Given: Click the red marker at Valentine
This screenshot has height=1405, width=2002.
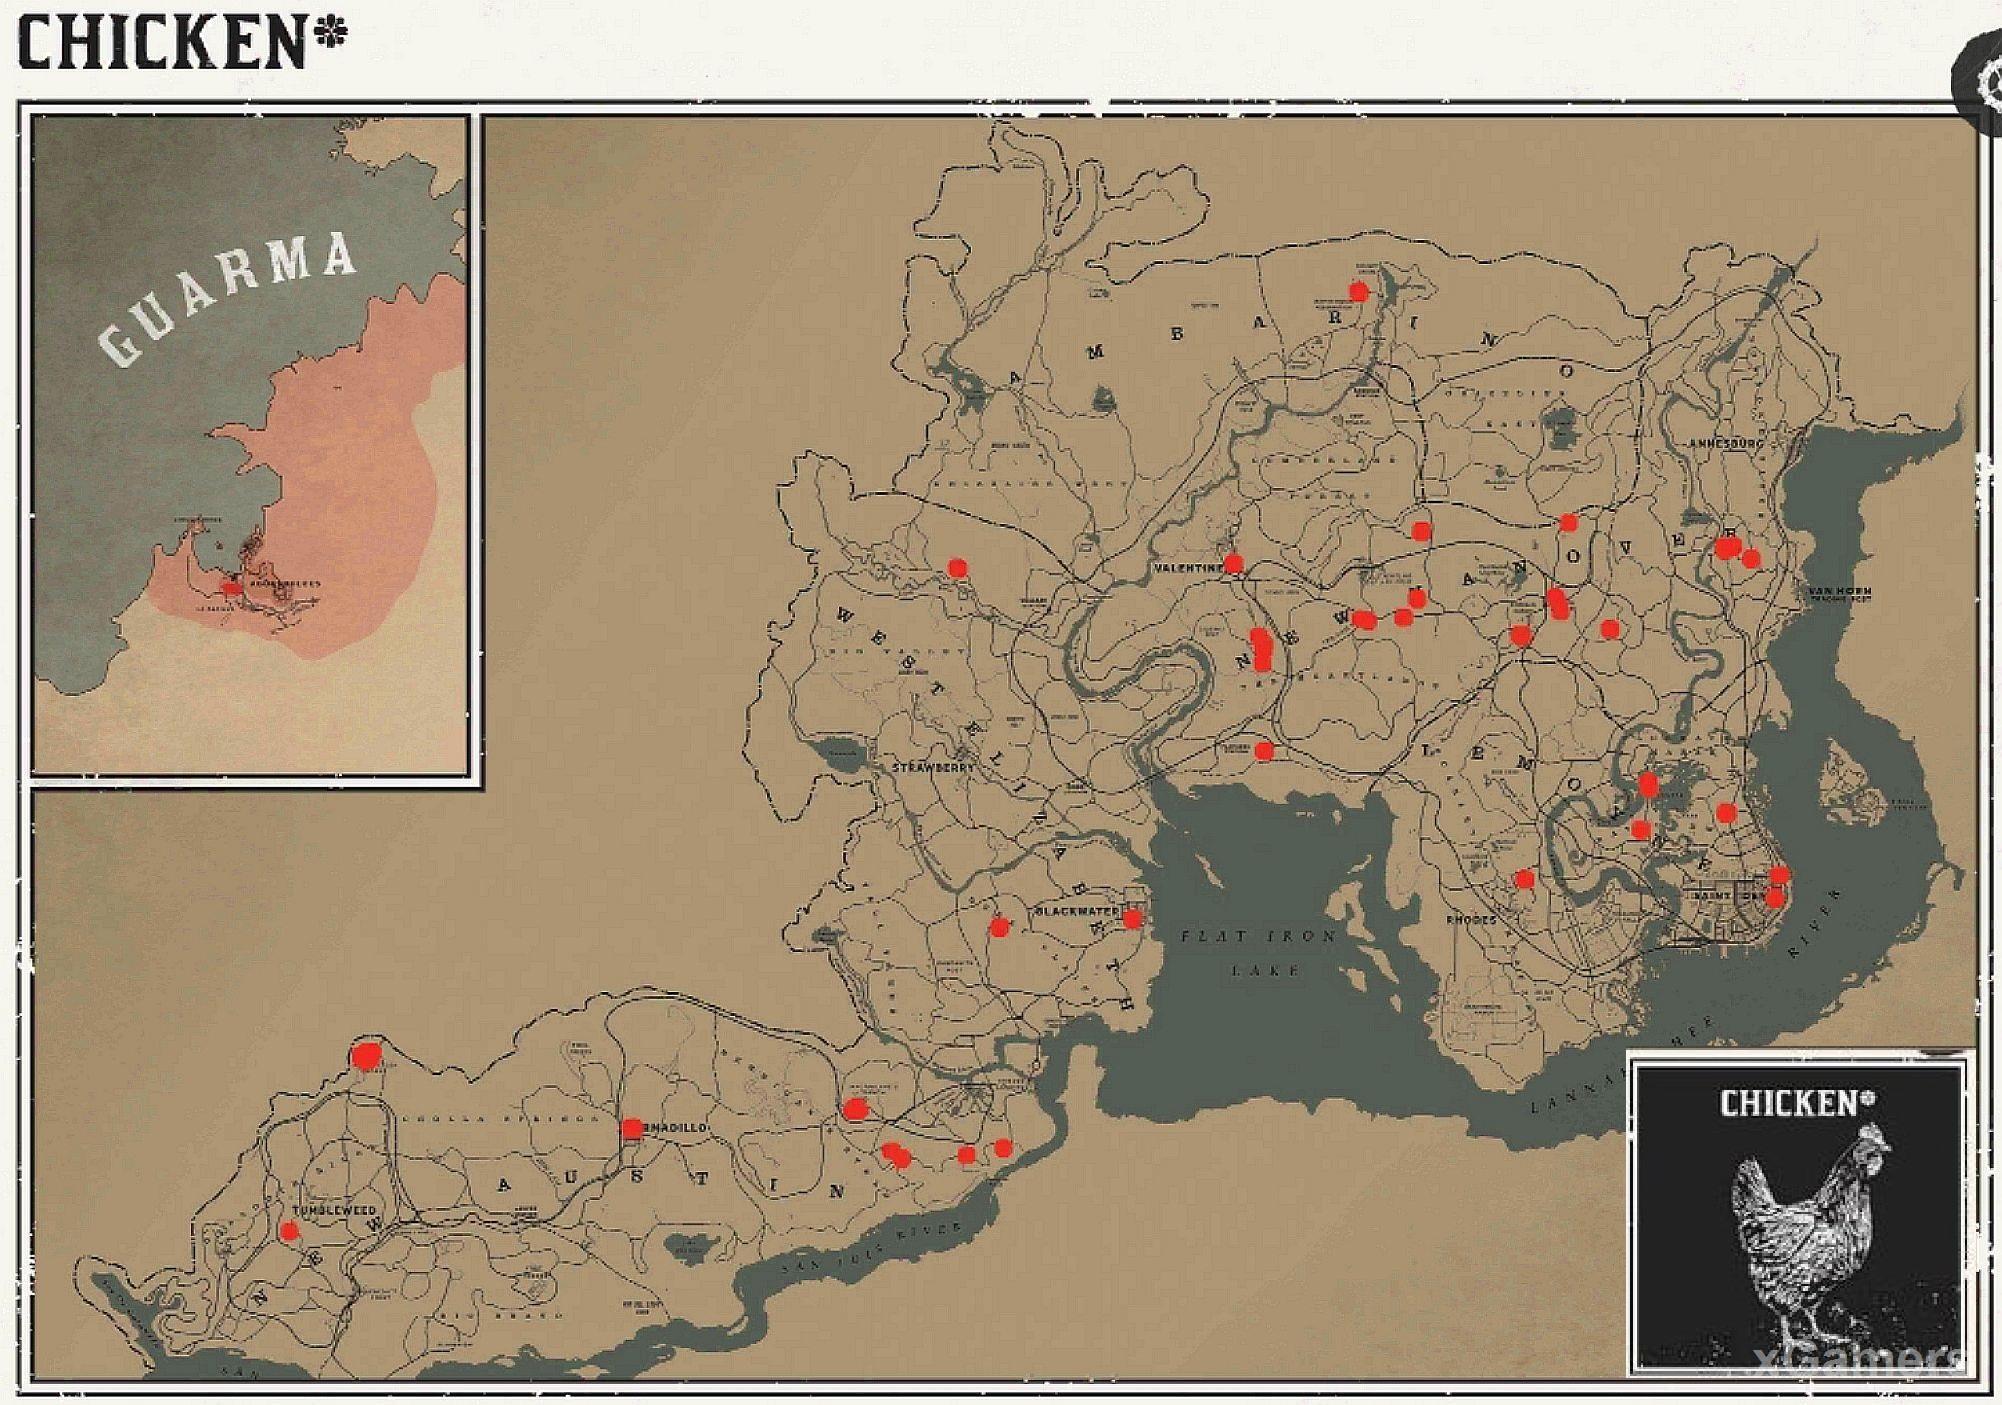Looking at the screenshot, I should [x=1233, y=564].
